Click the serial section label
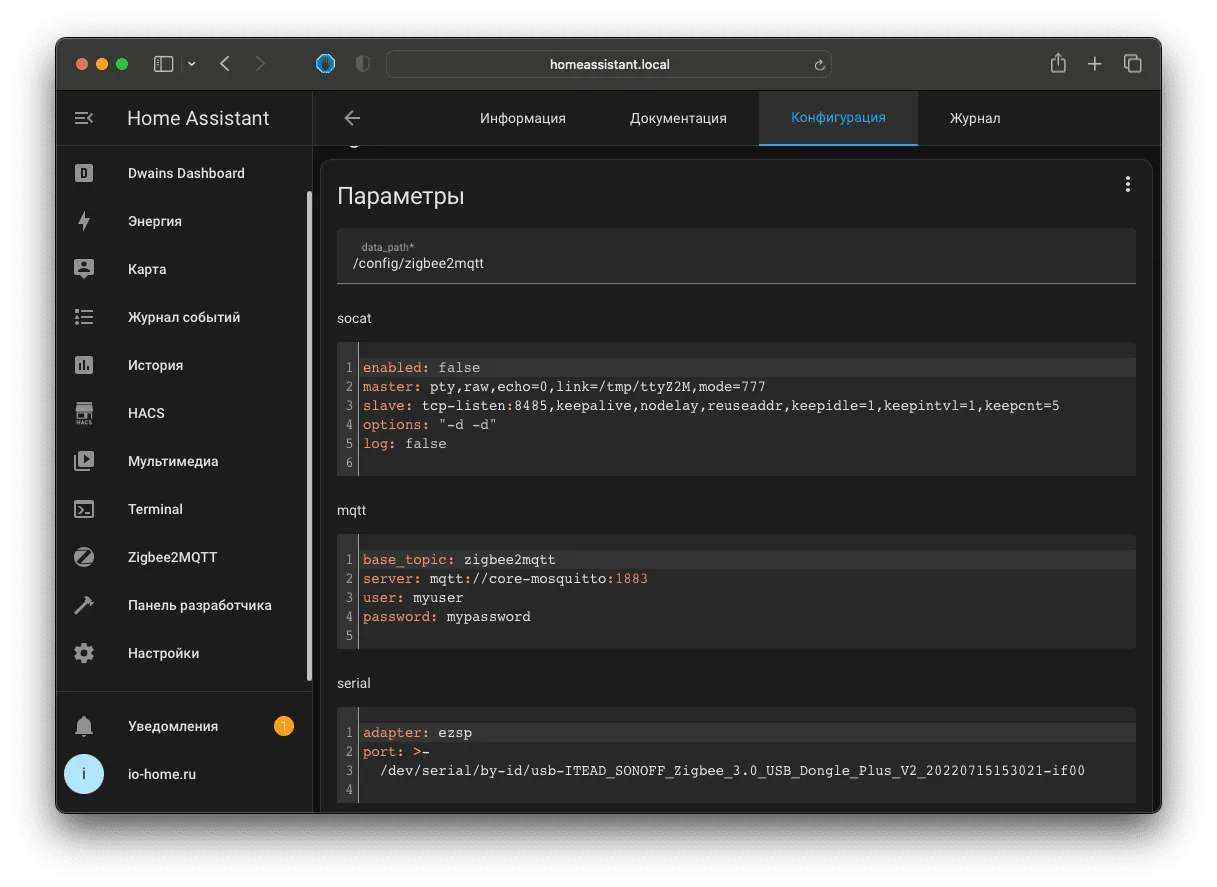The width and height of the screenshot is (1217, 887). 354,683
